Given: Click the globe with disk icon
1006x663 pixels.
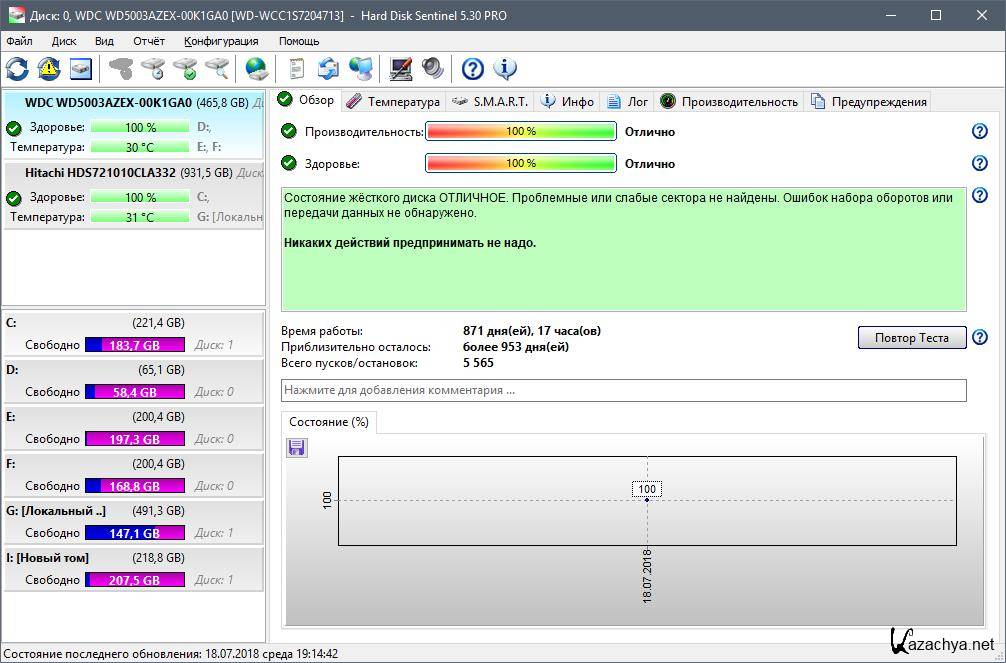Looking at the screenshot, I should [x=257, y=69].
